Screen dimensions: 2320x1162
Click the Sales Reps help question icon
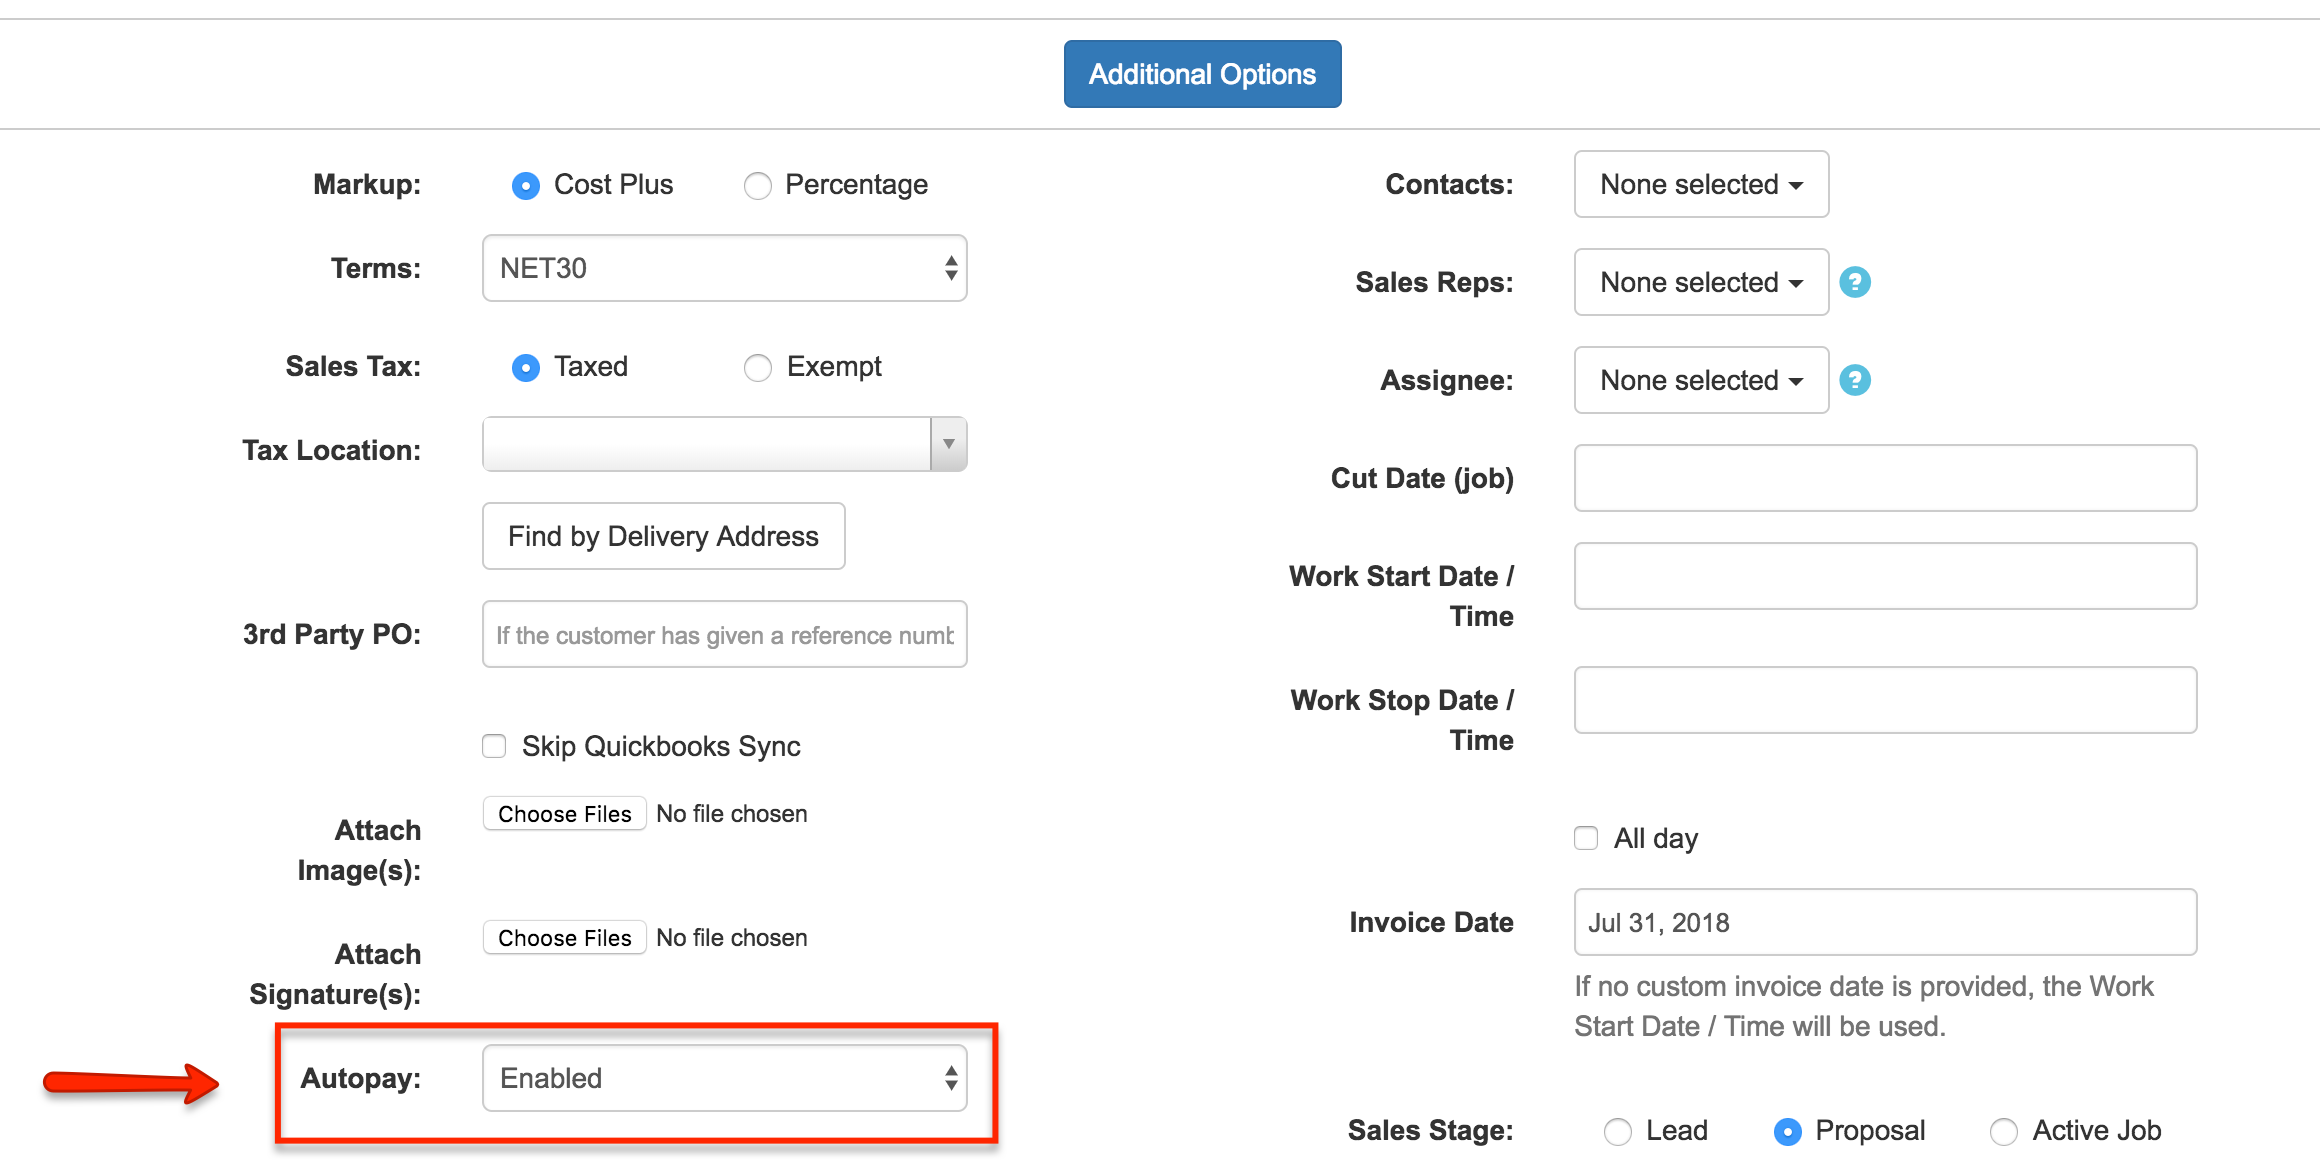pyautogui.click(x=1855, y=282)
